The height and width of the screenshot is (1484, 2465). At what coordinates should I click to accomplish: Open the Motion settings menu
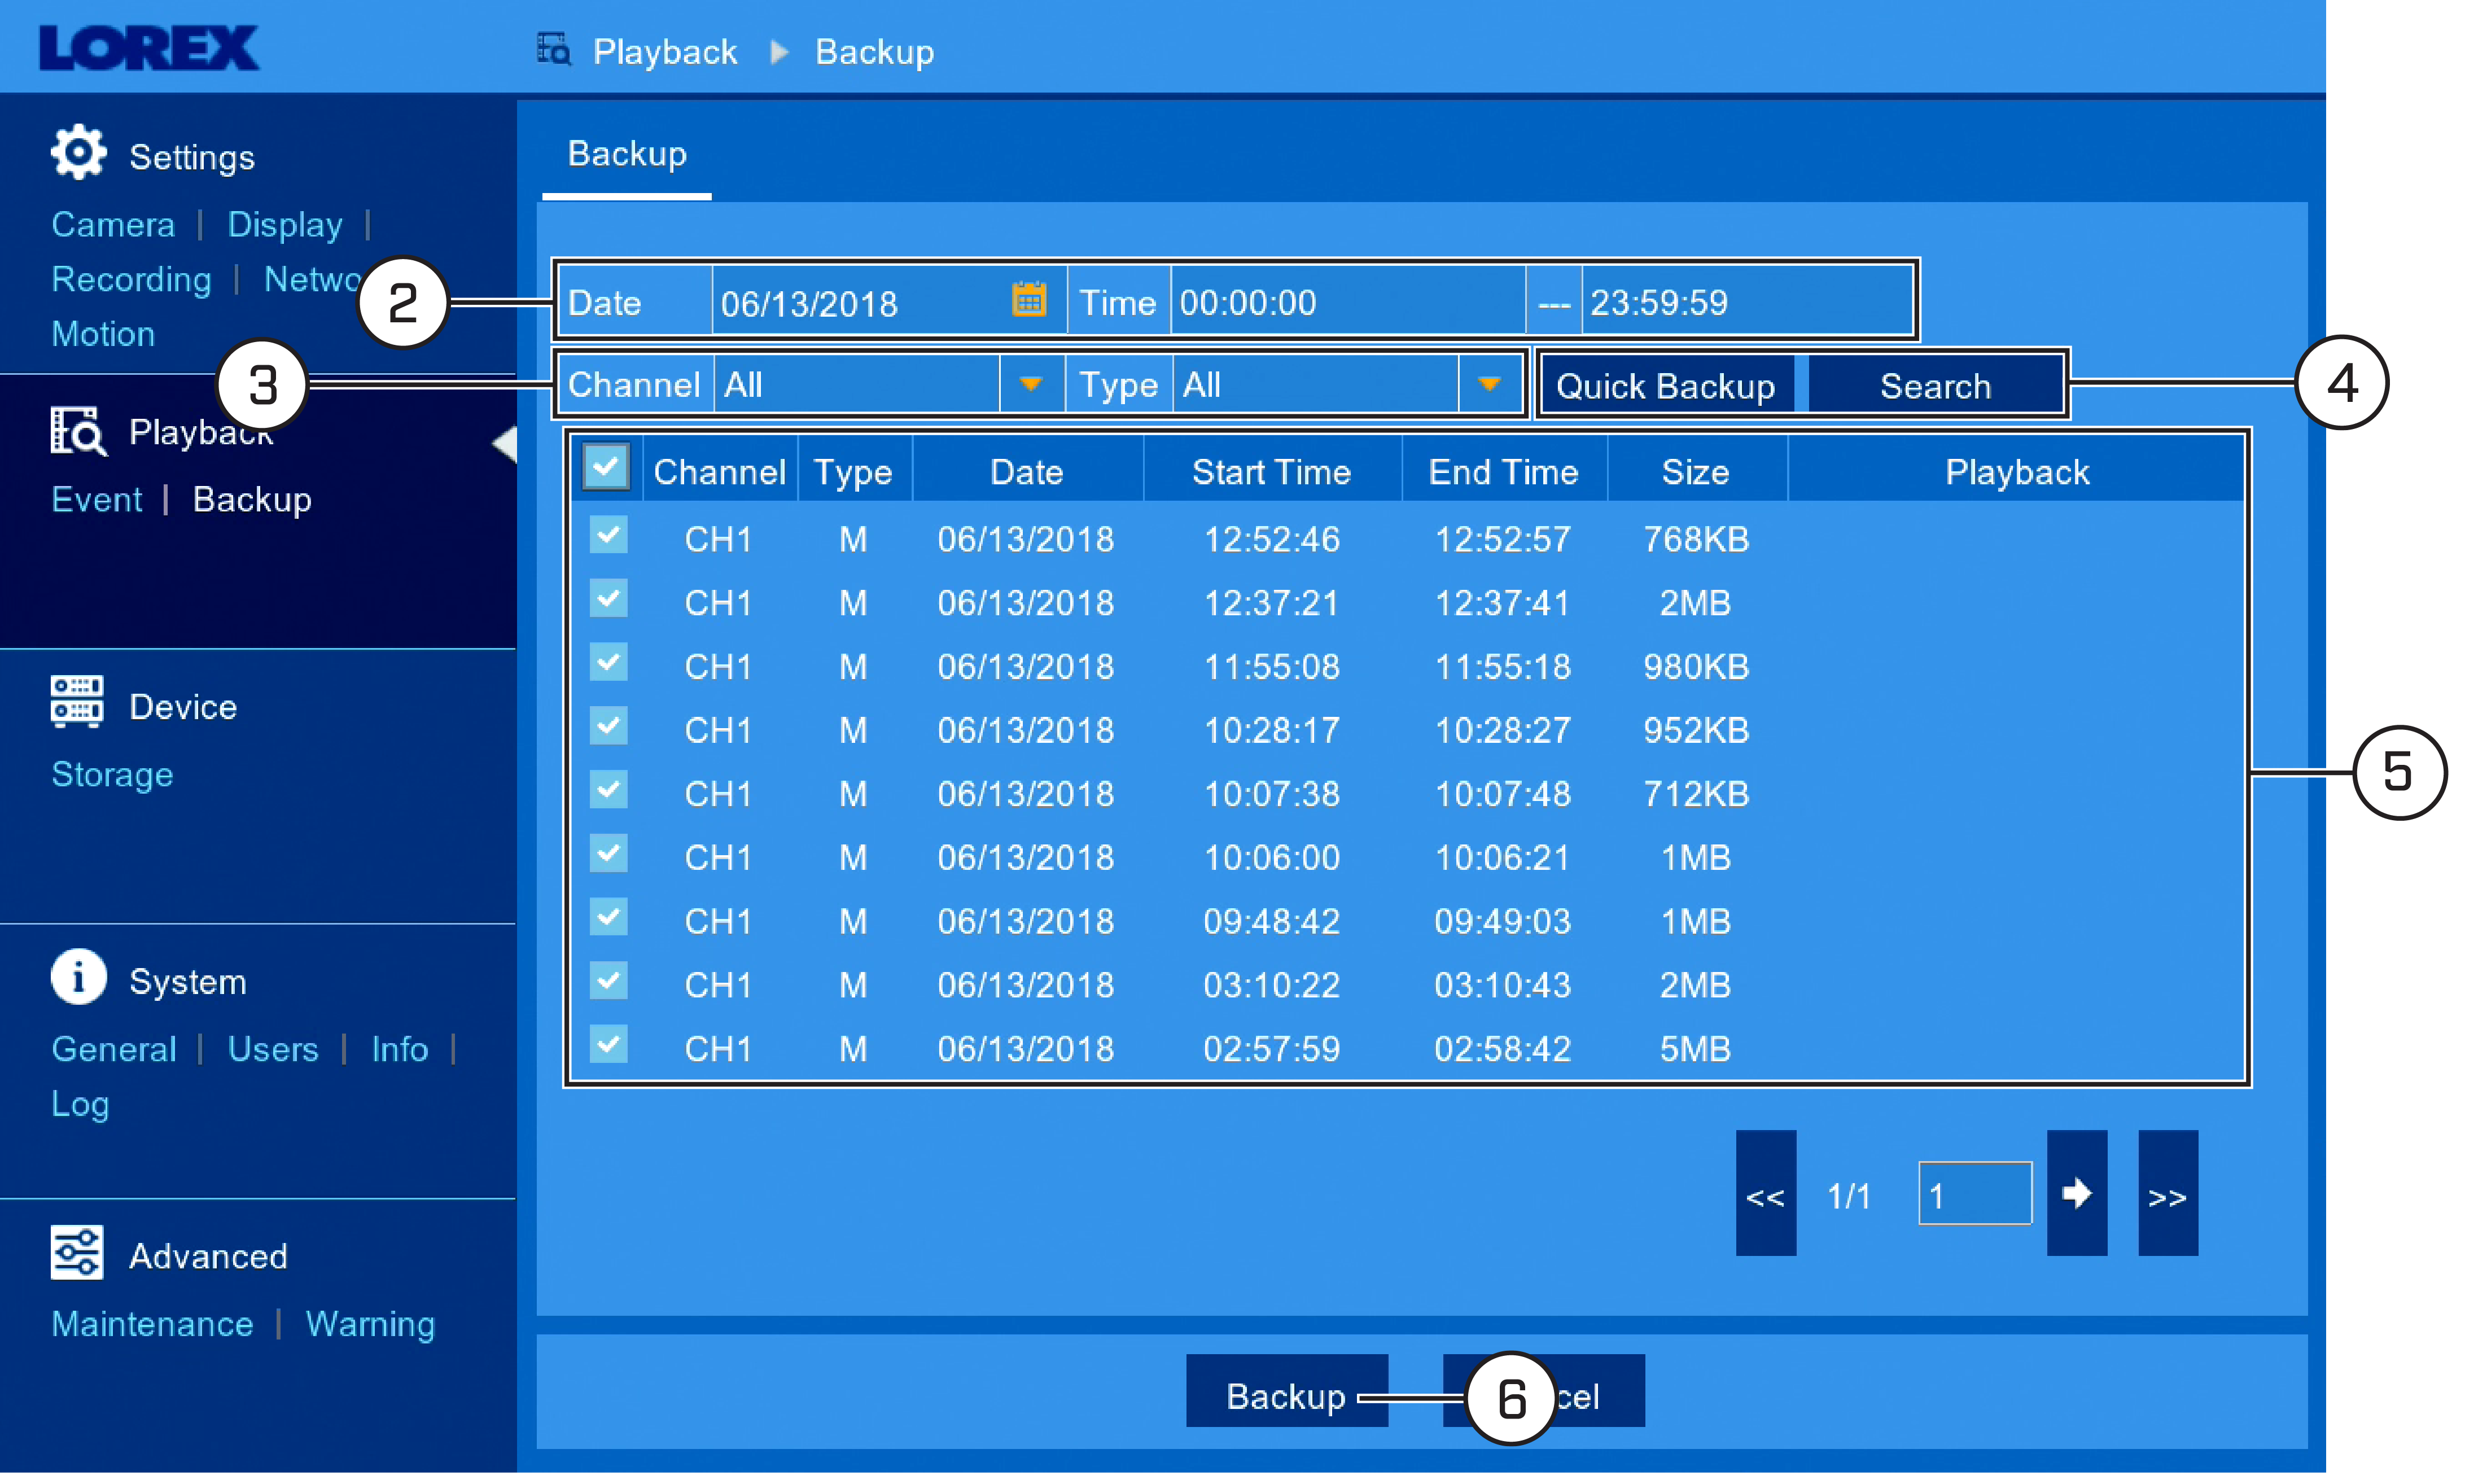pos(103,334)
